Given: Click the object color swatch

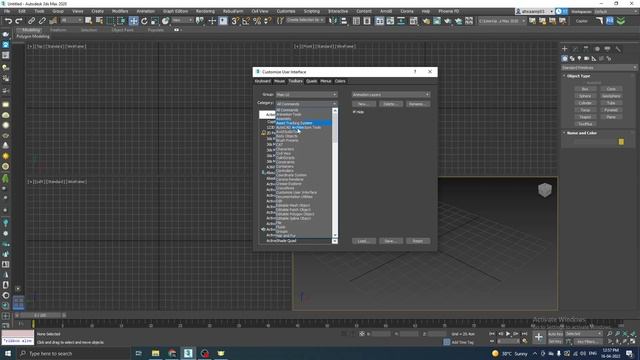Looking at the screenshot, I should 621,142.
